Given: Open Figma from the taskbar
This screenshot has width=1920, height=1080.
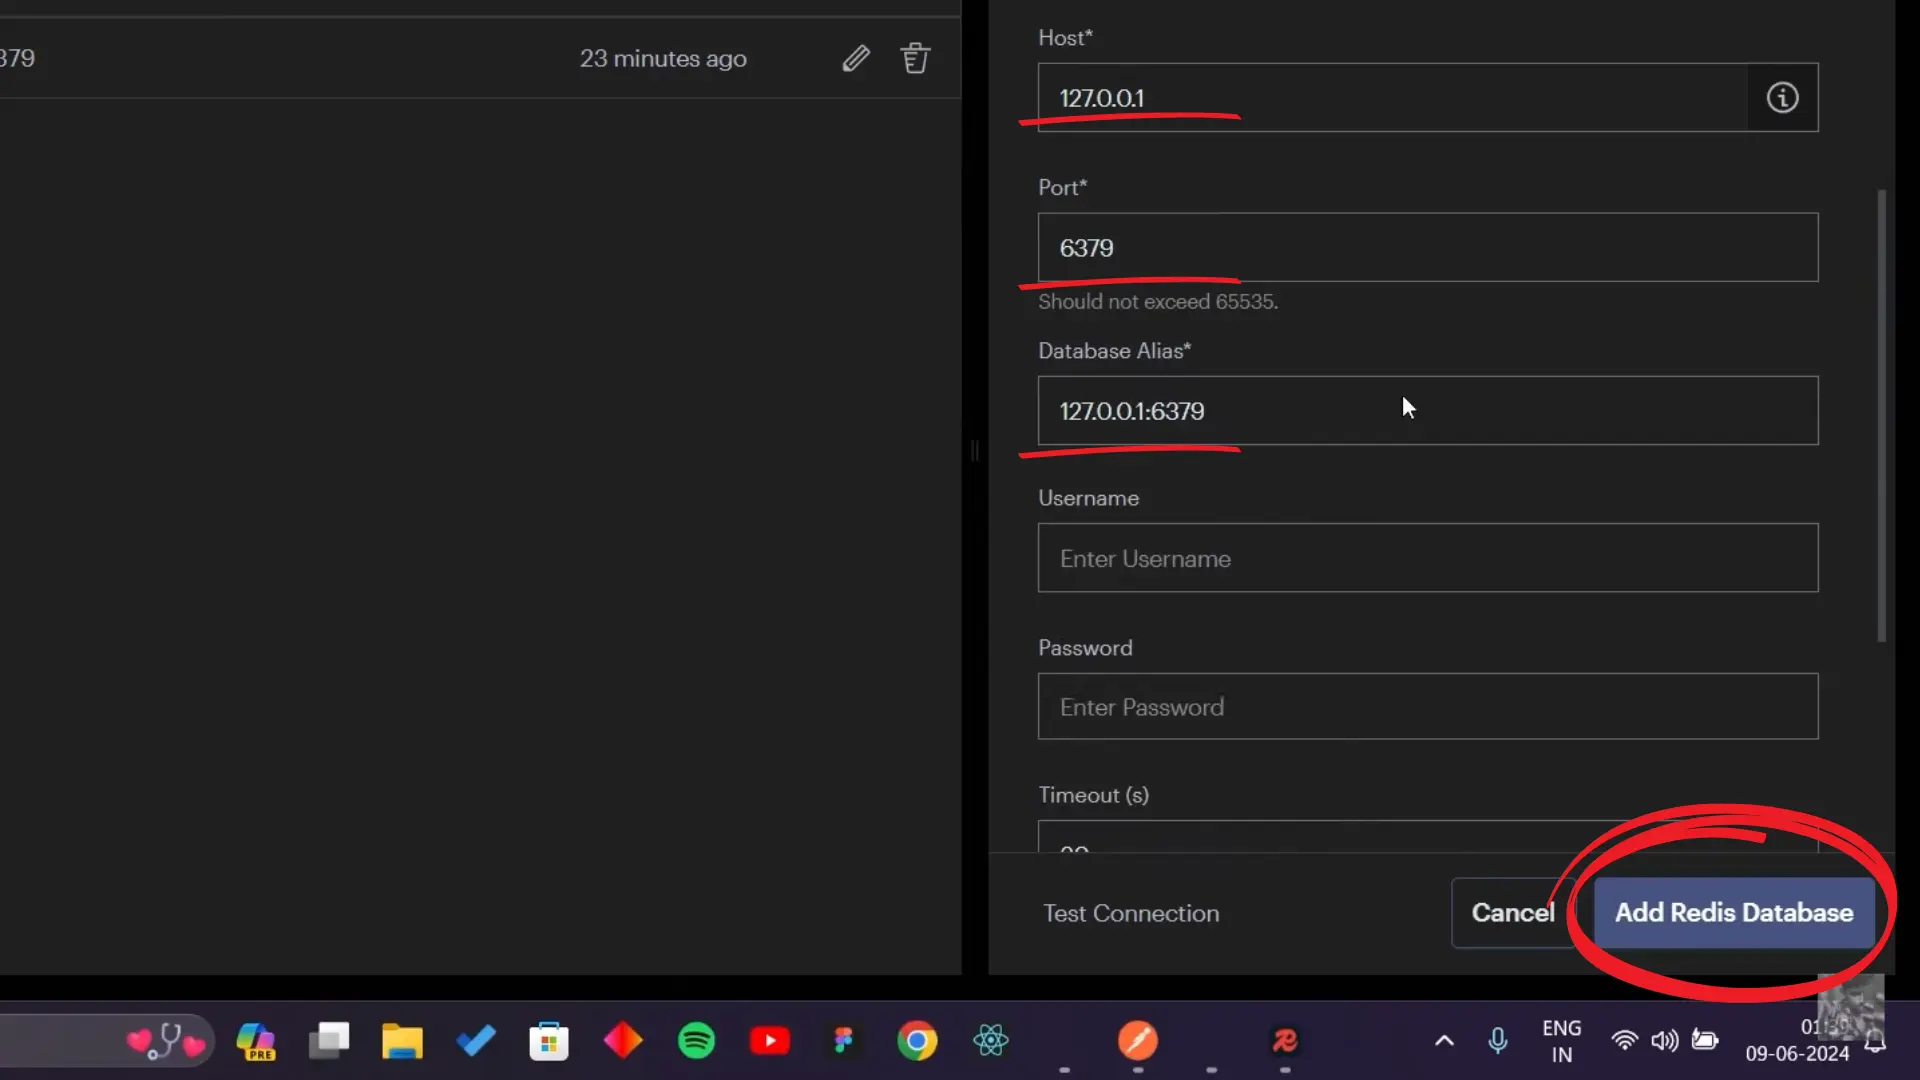Looking at the screenshot, I should (x=843, y=1041).
